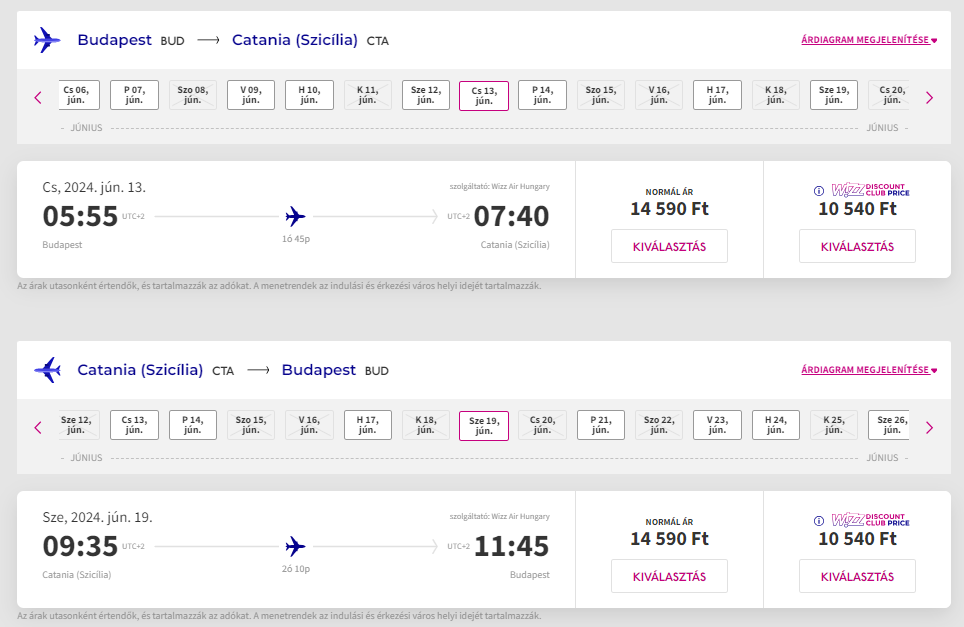This screenshot has width=964, height=627.
Task: Click left arrow of outbound date carousel
Action: (x=38, y=97)
